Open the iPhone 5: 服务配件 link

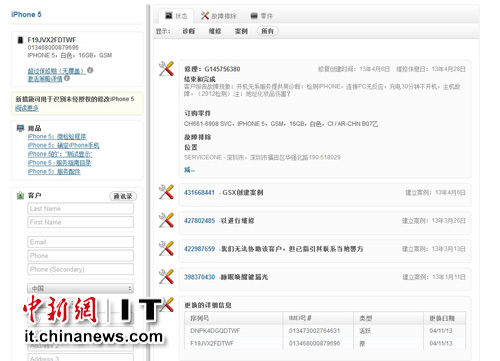coord(54,171)
